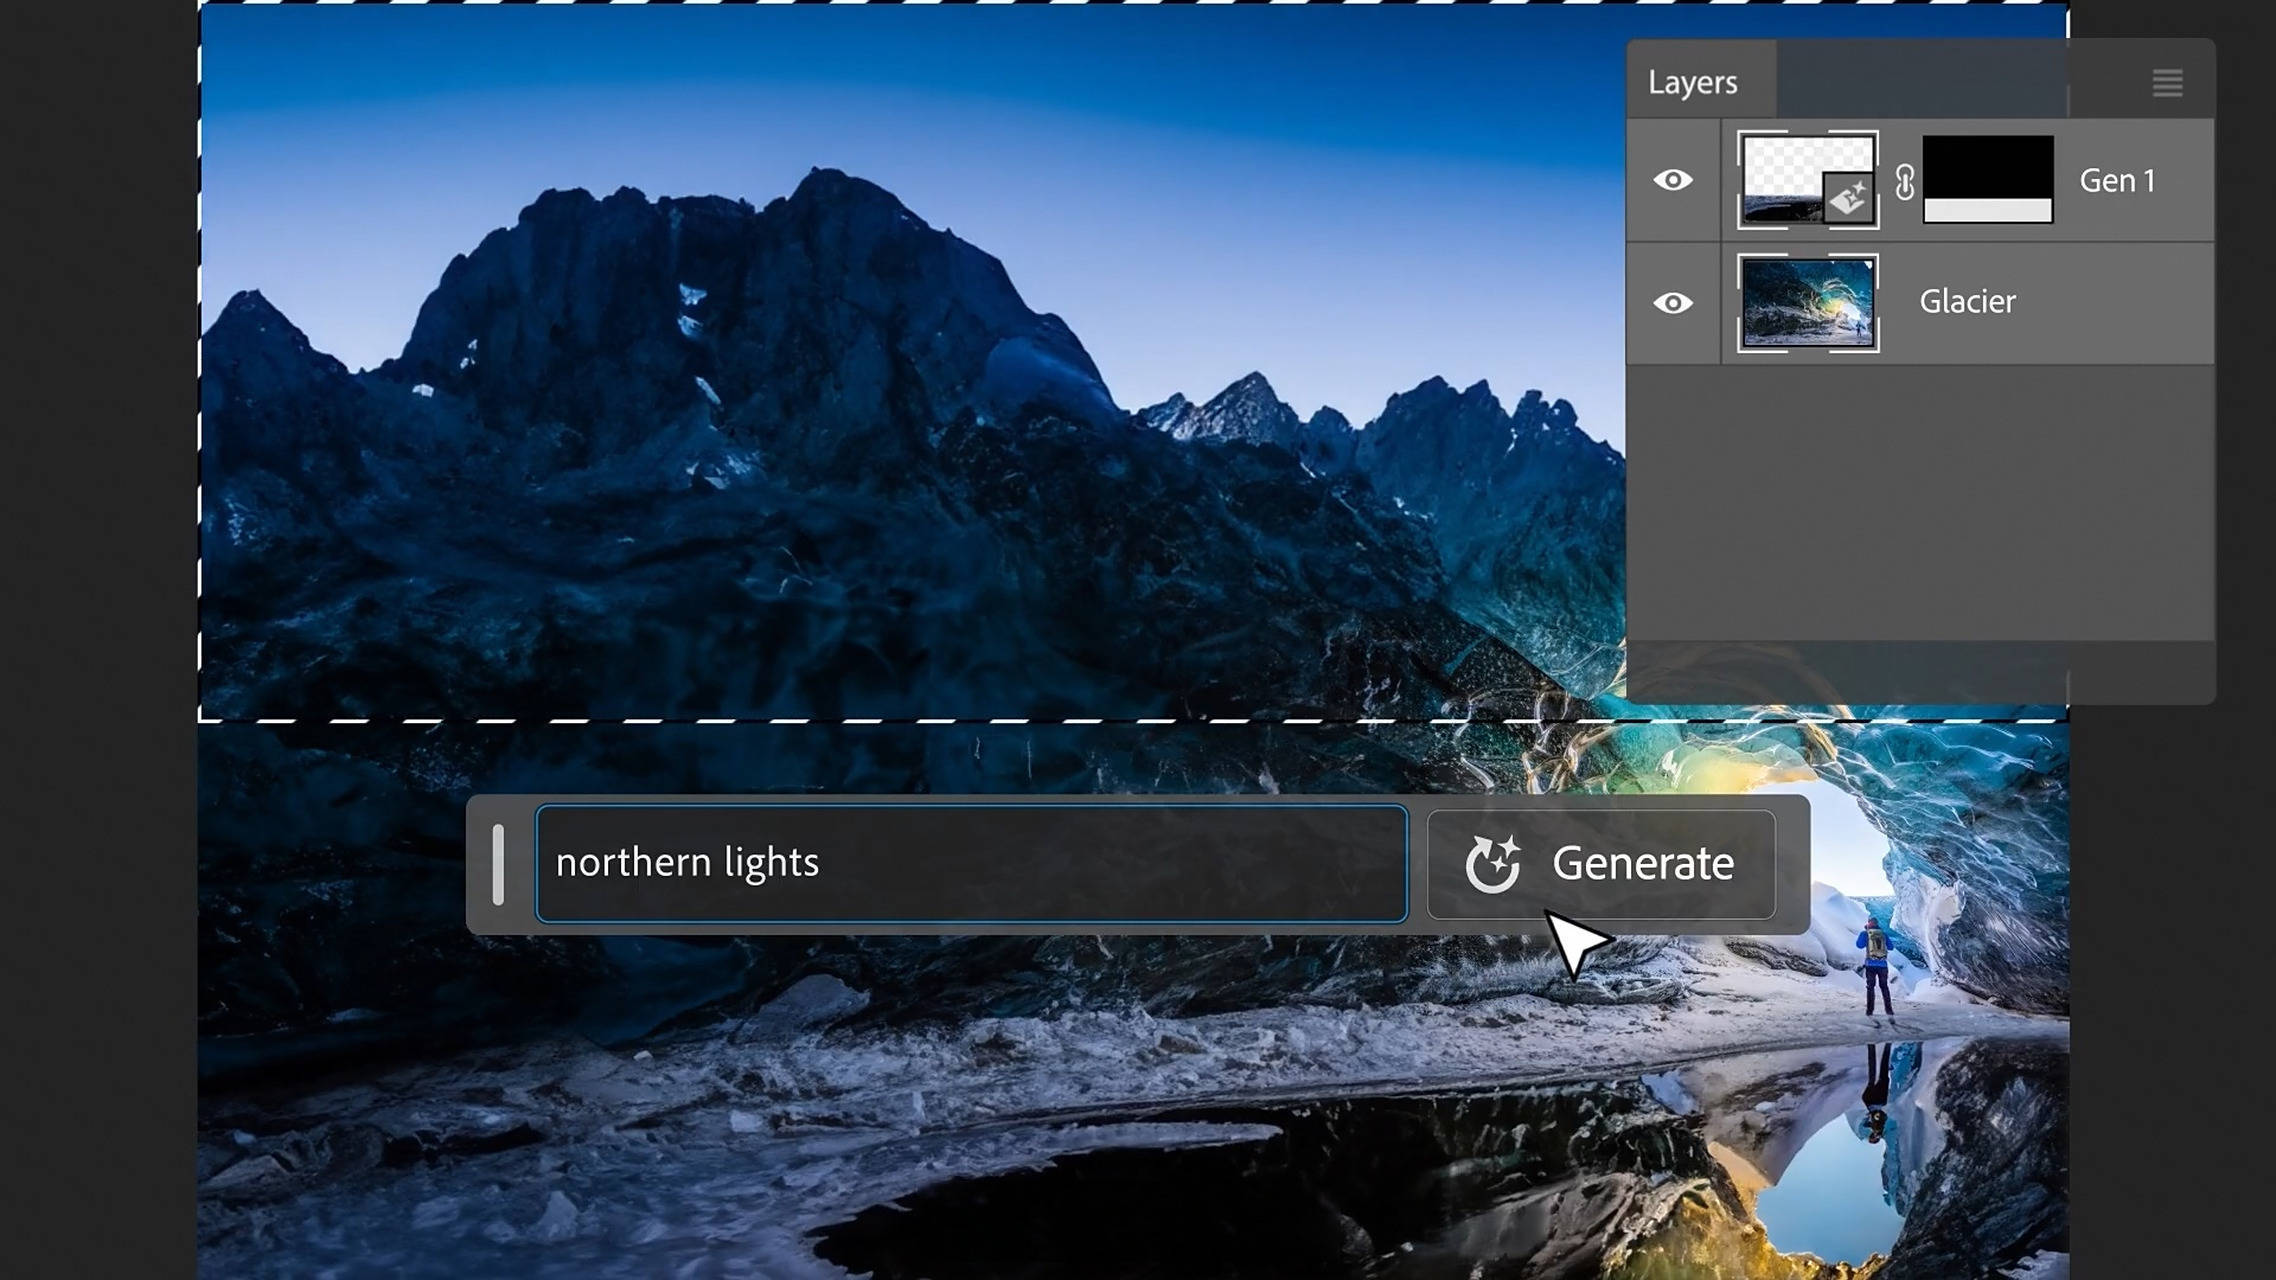Select the Glacier layer by its name
The image size is (2276, 1280).
1967,302
